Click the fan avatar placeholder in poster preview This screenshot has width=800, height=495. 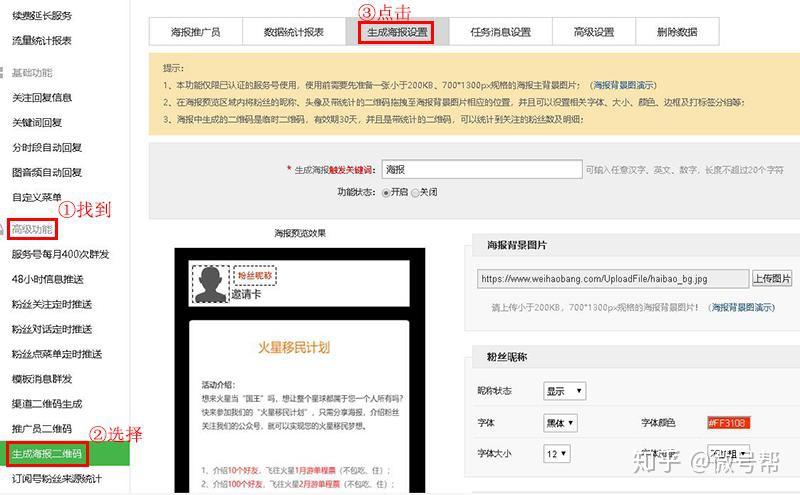click(211, 284)
